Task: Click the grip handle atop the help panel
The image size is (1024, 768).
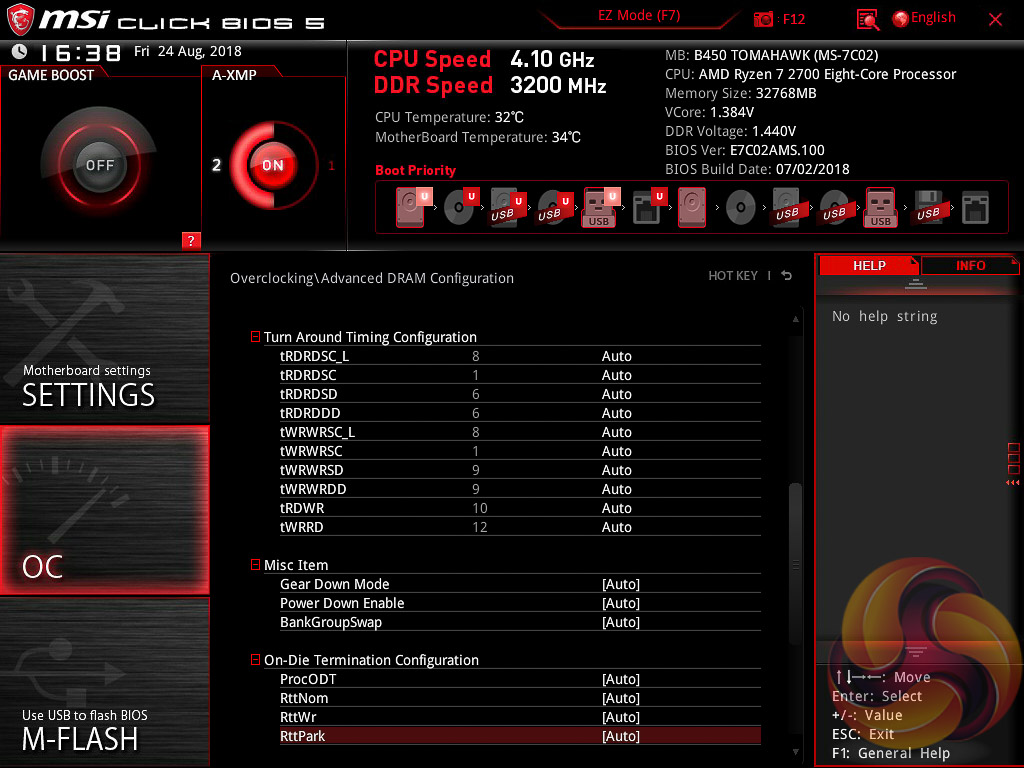Action: click(916, 283)
